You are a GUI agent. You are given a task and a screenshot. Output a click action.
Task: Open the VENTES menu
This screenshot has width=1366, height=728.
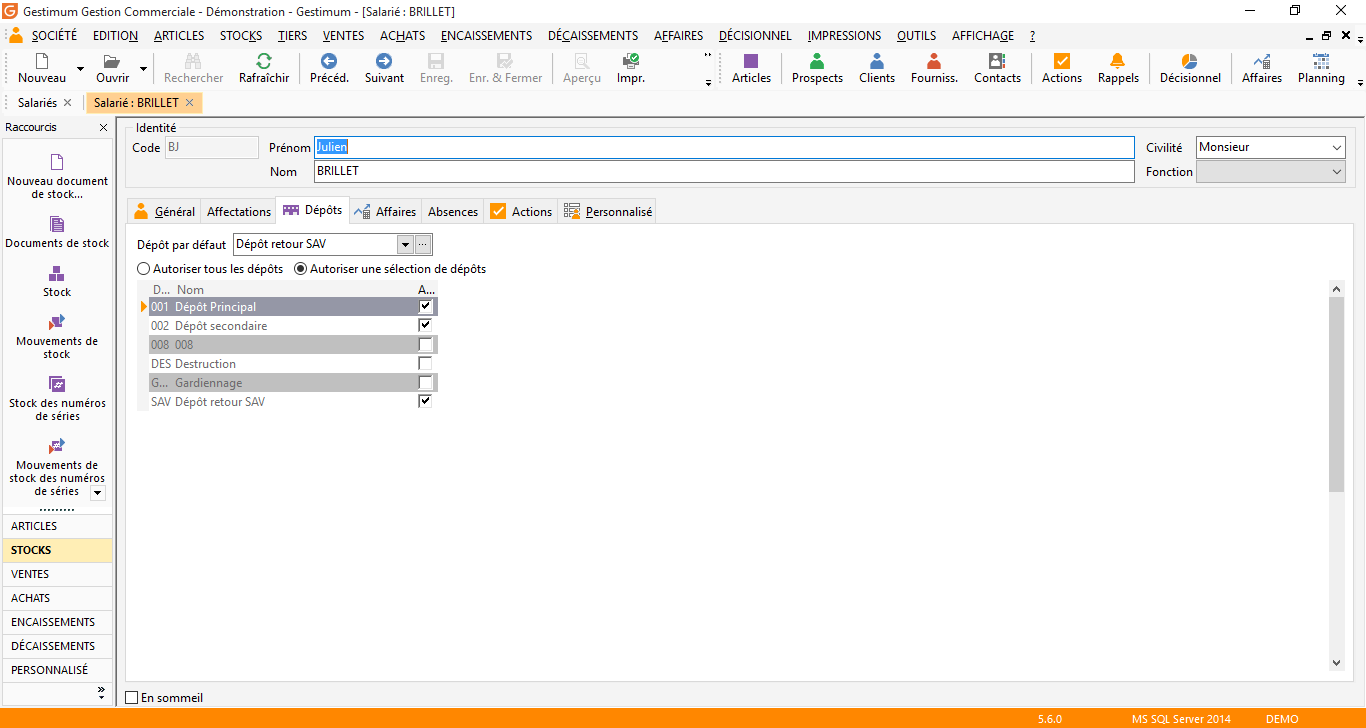point(343,36)
